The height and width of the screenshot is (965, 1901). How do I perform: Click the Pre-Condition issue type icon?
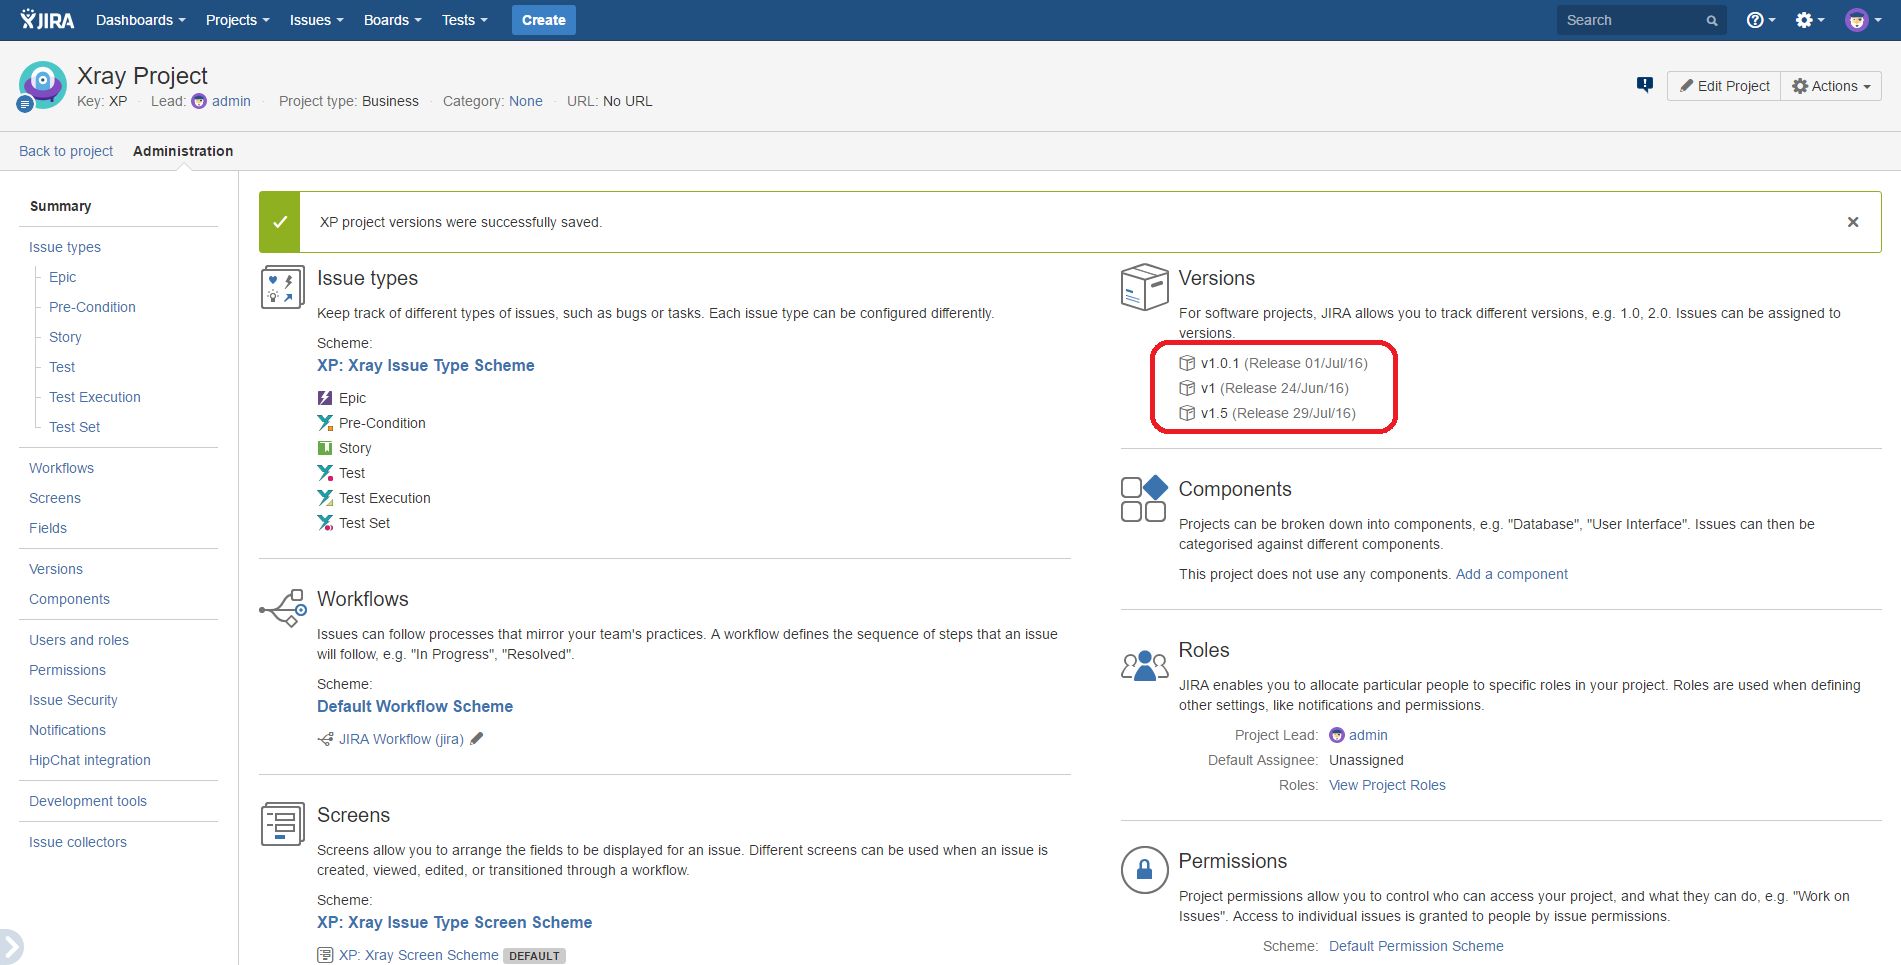coord(325,423)
